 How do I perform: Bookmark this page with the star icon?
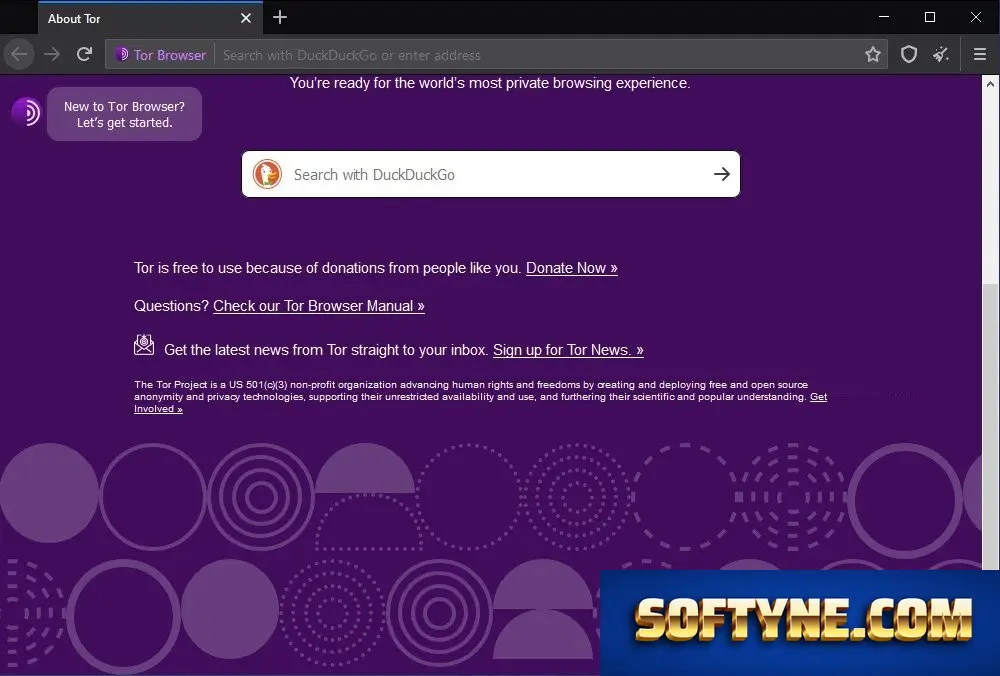[x=872, y=55]
